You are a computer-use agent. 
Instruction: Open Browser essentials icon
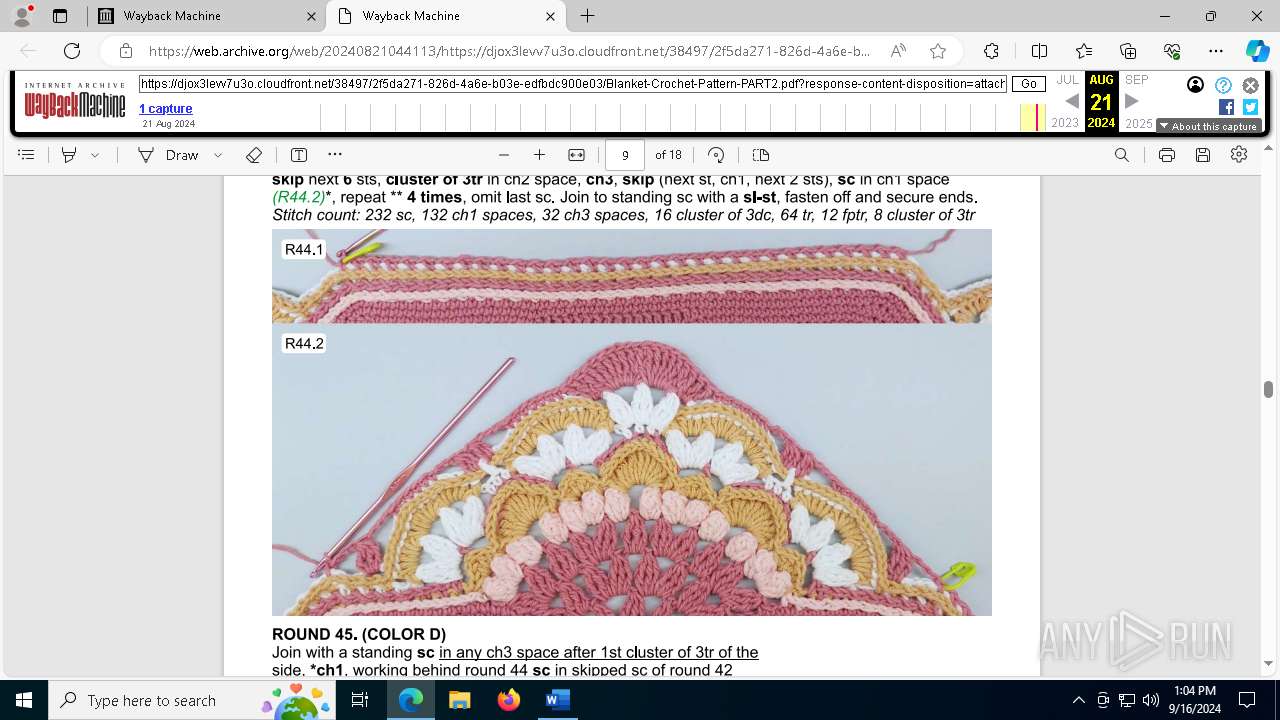[x=1172, y=51]
